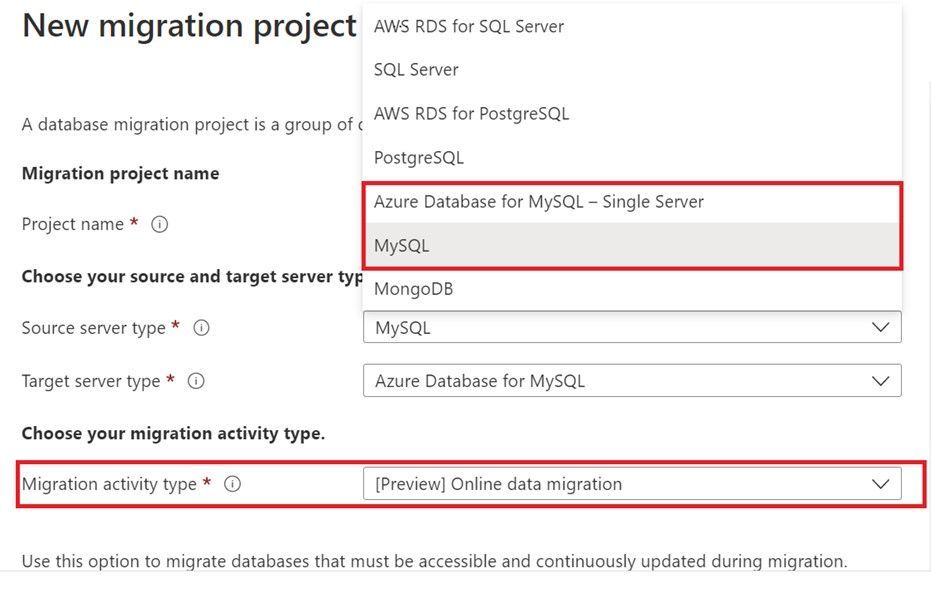Click the Migration activity type info icon
This screenshot has width=931, height=593.
233,484
